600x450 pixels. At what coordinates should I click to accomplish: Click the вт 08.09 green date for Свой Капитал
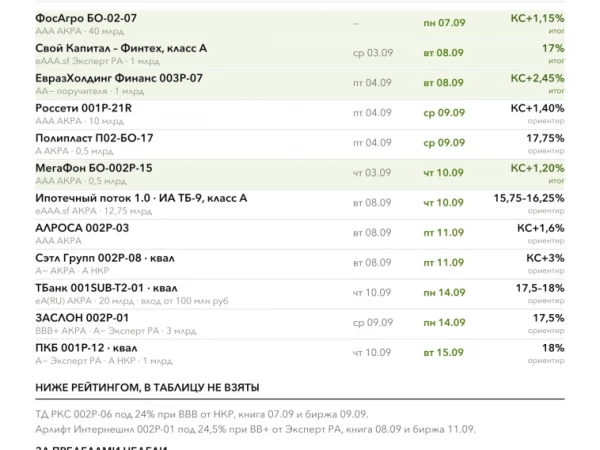tap(443, 53)
